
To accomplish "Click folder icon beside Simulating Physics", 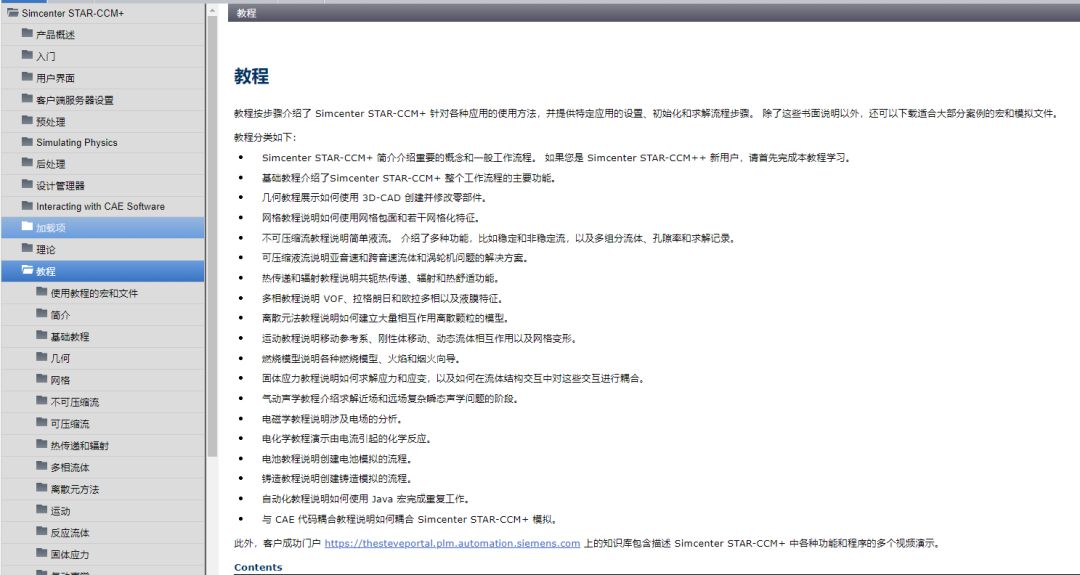I will click(x=28, y=142).
